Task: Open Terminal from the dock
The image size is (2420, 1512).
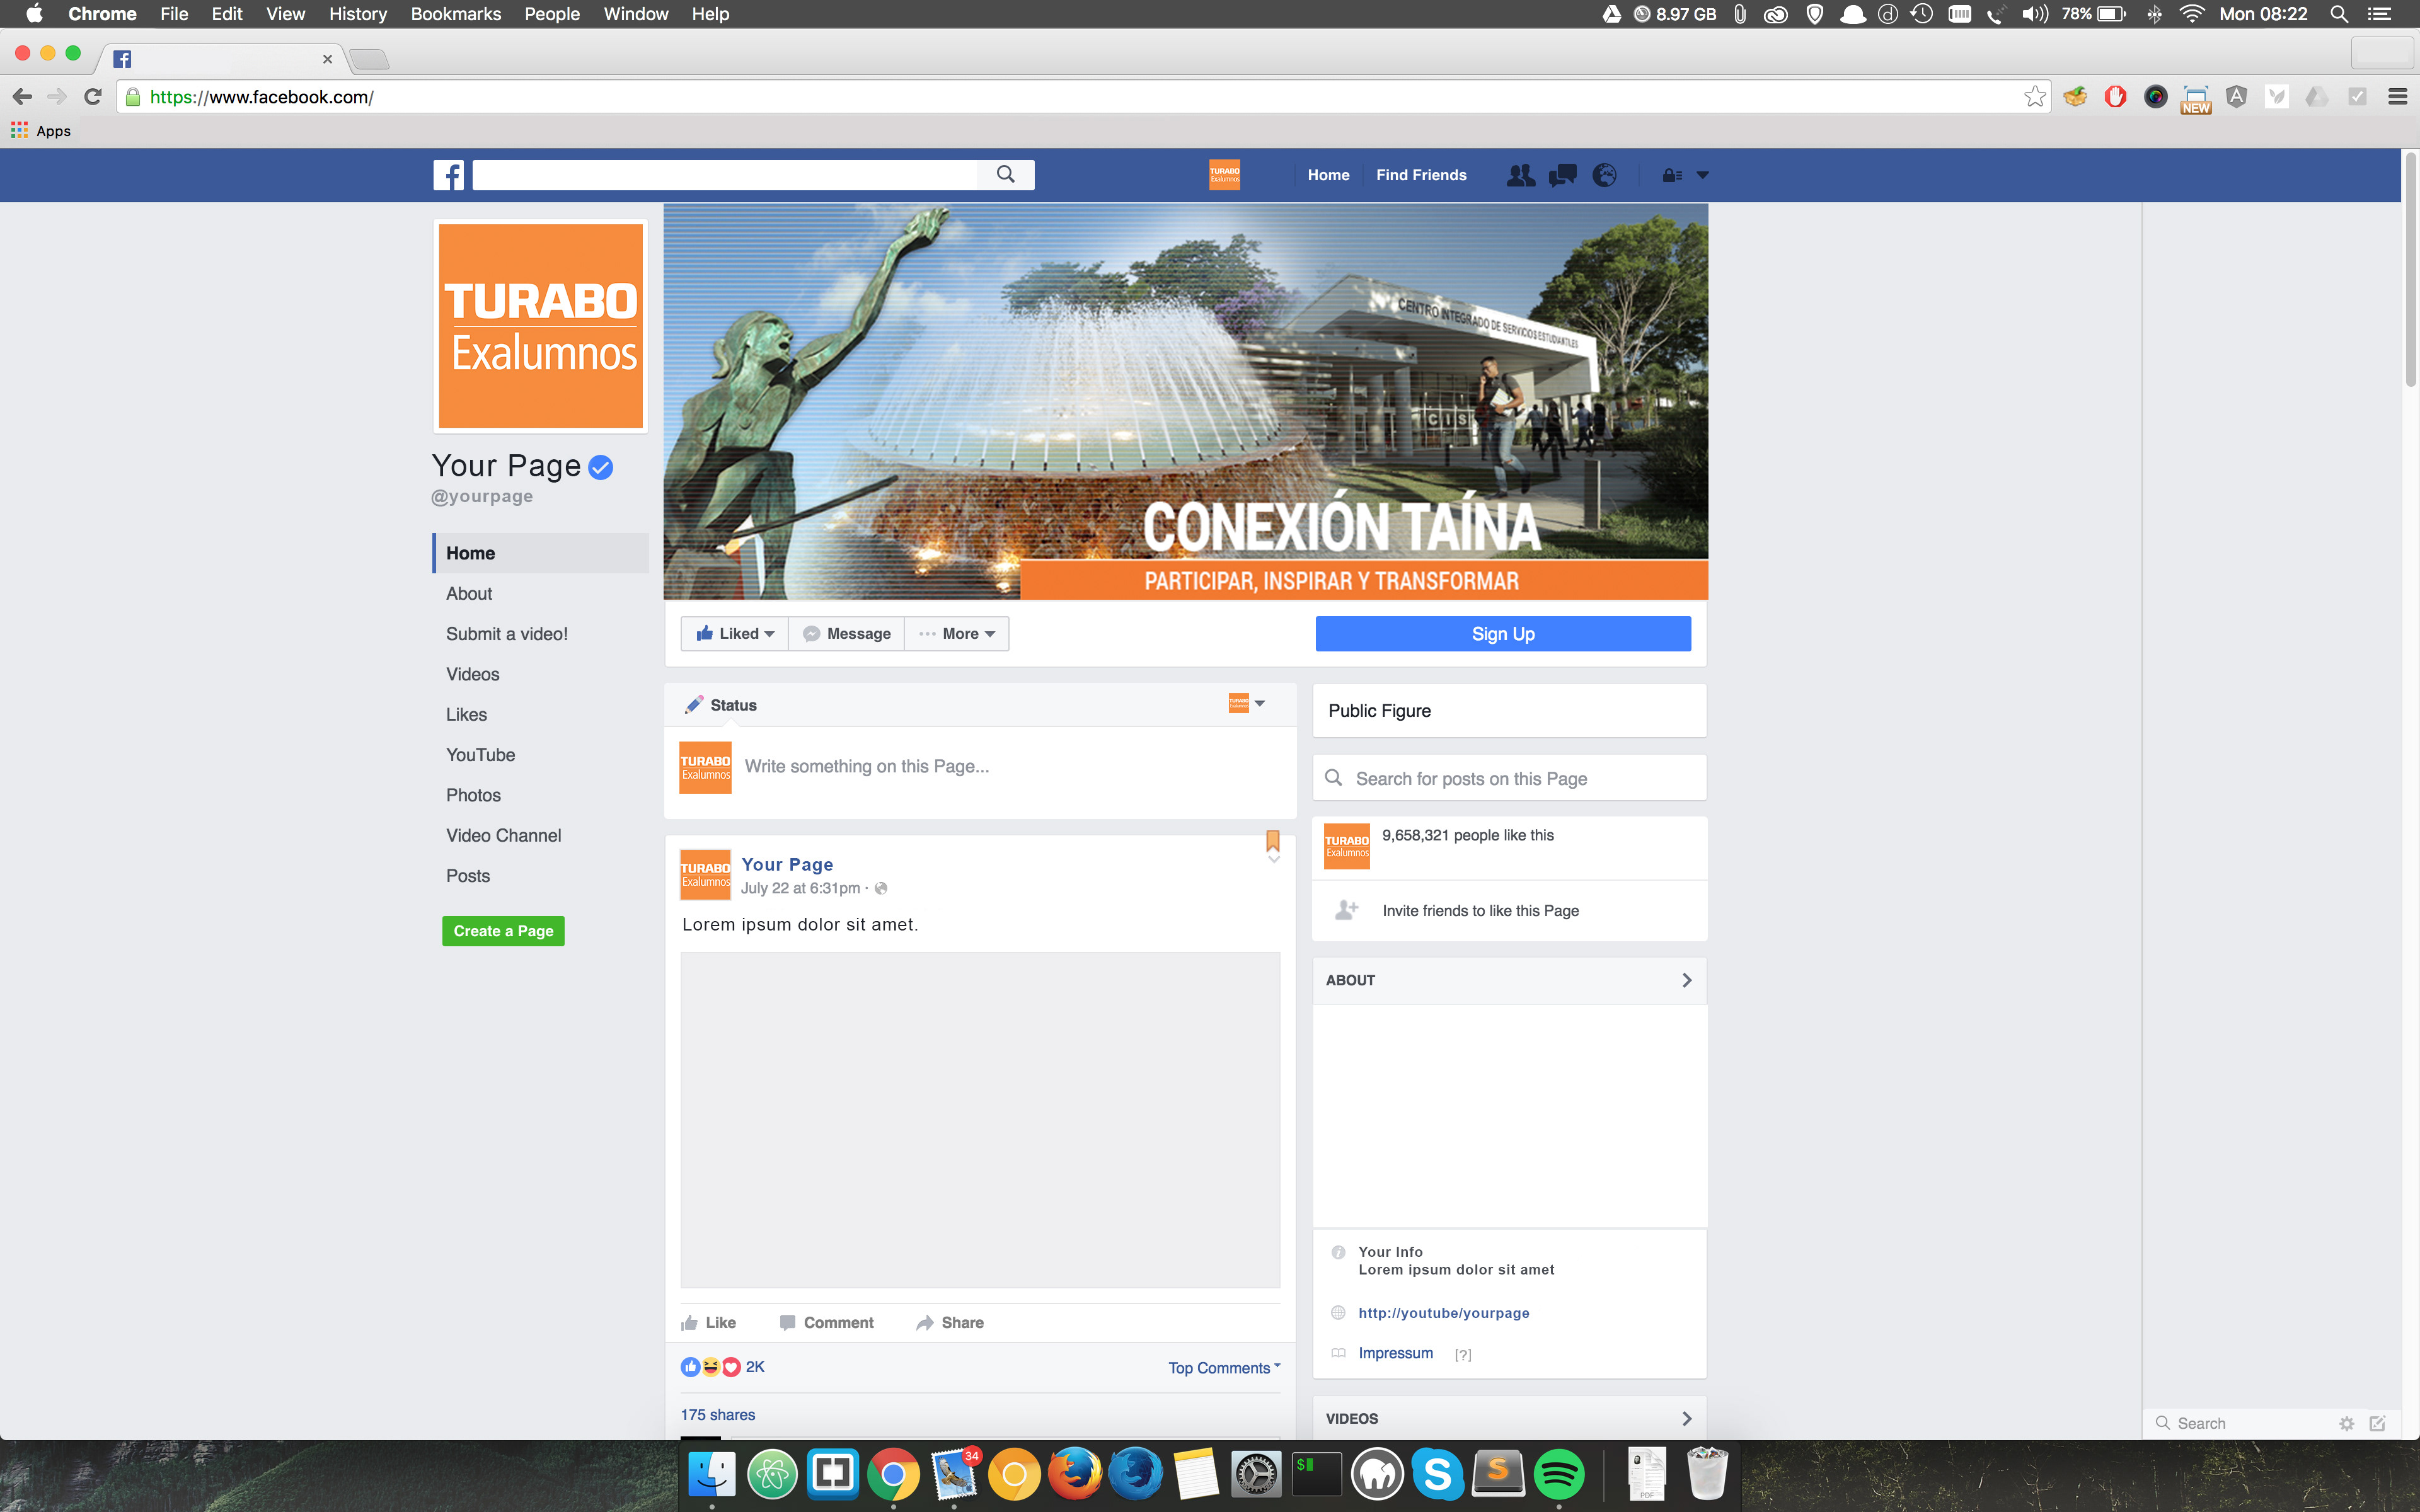Action: 1317,1474
